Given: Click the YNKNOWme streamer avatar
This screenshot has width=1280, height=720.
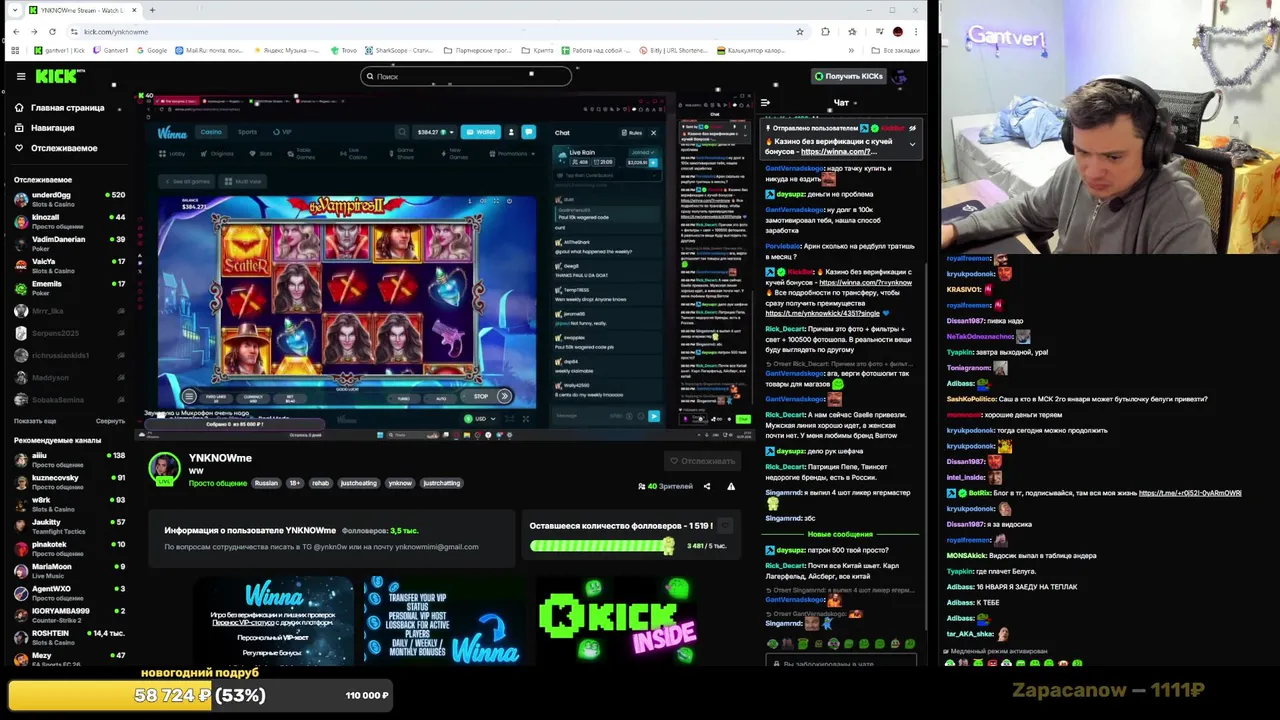Looking at the screenshot, I should (x=164, y=467).
